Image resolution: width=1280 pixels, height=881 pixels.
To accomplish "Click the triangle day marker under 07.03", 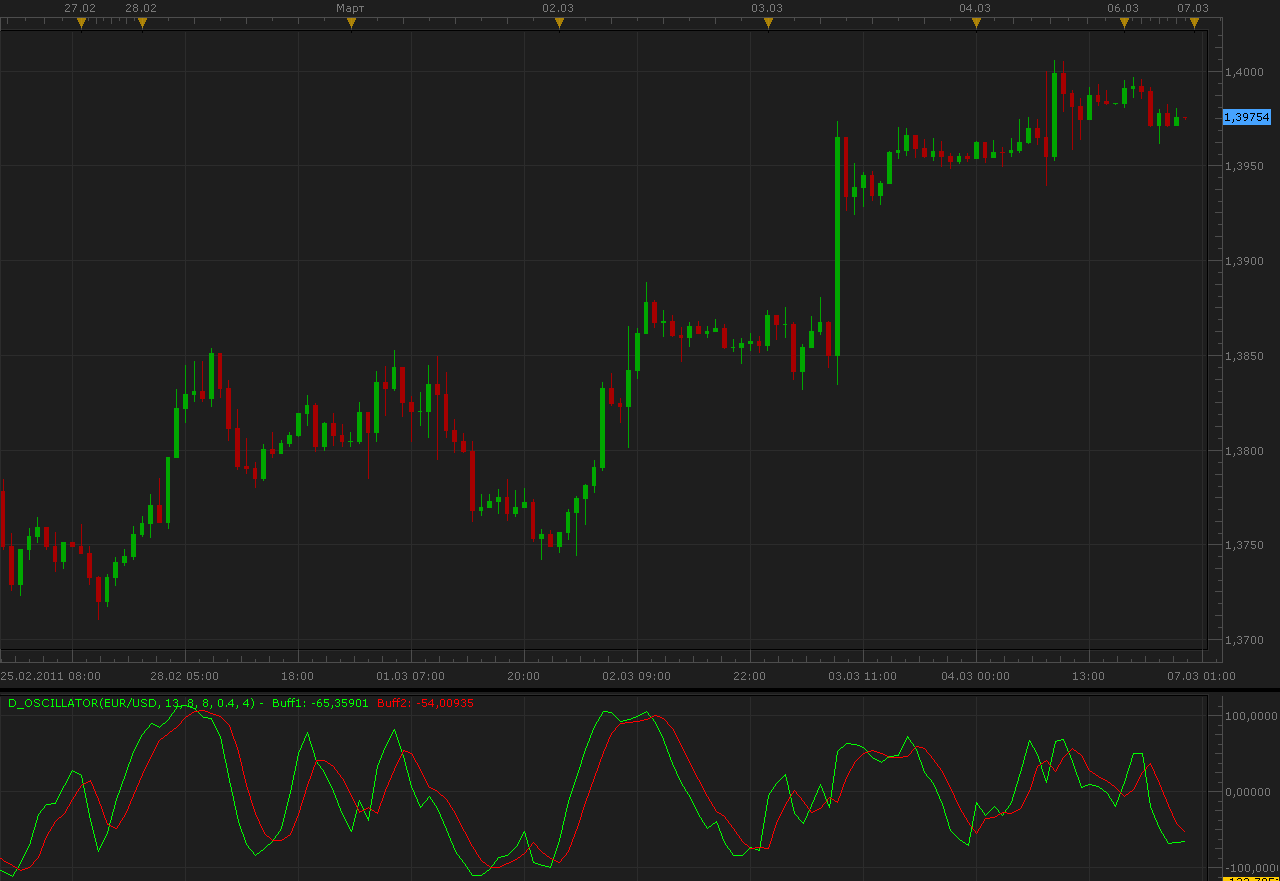I will [x=1193, y=23].
